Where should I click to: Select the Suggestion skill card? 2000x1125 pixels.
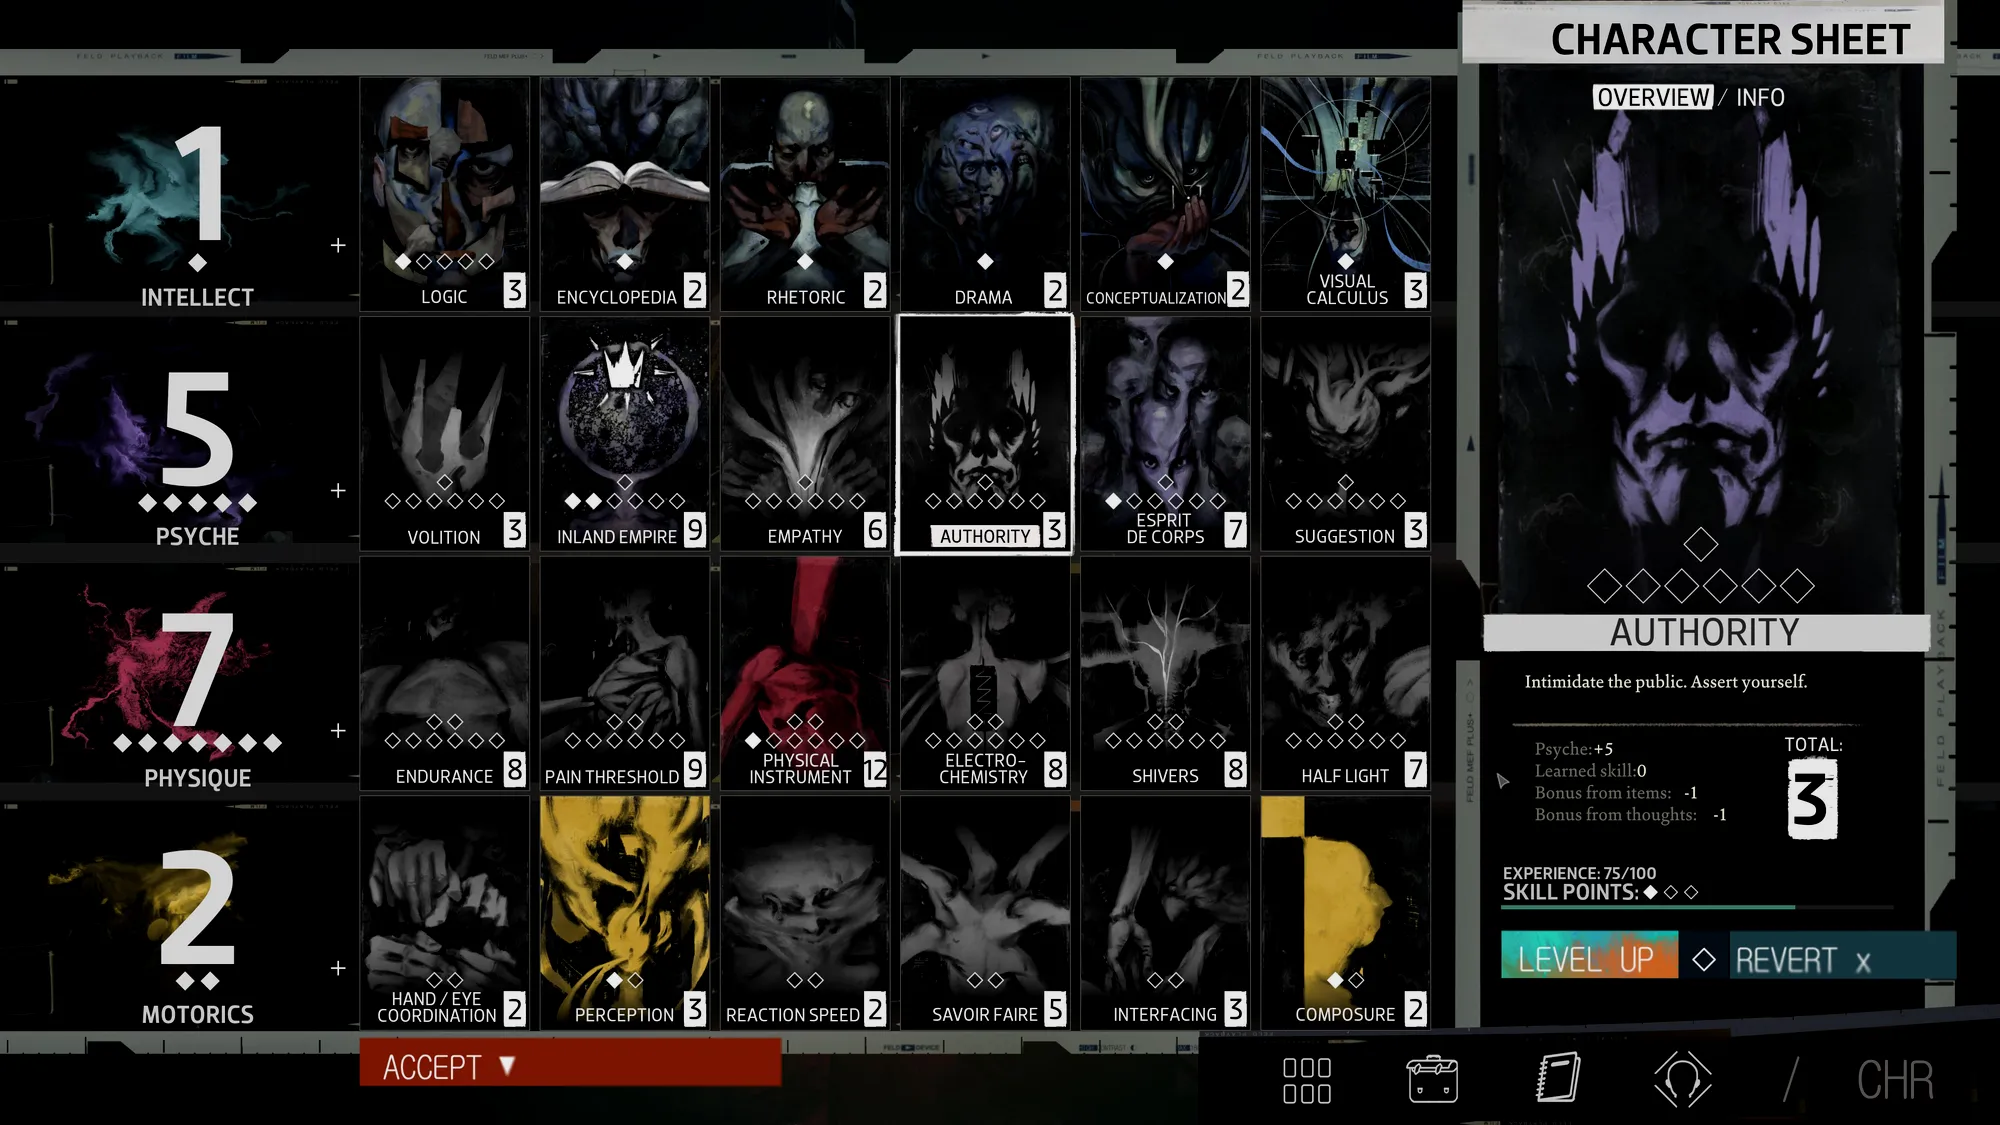tap(1345, 434)
